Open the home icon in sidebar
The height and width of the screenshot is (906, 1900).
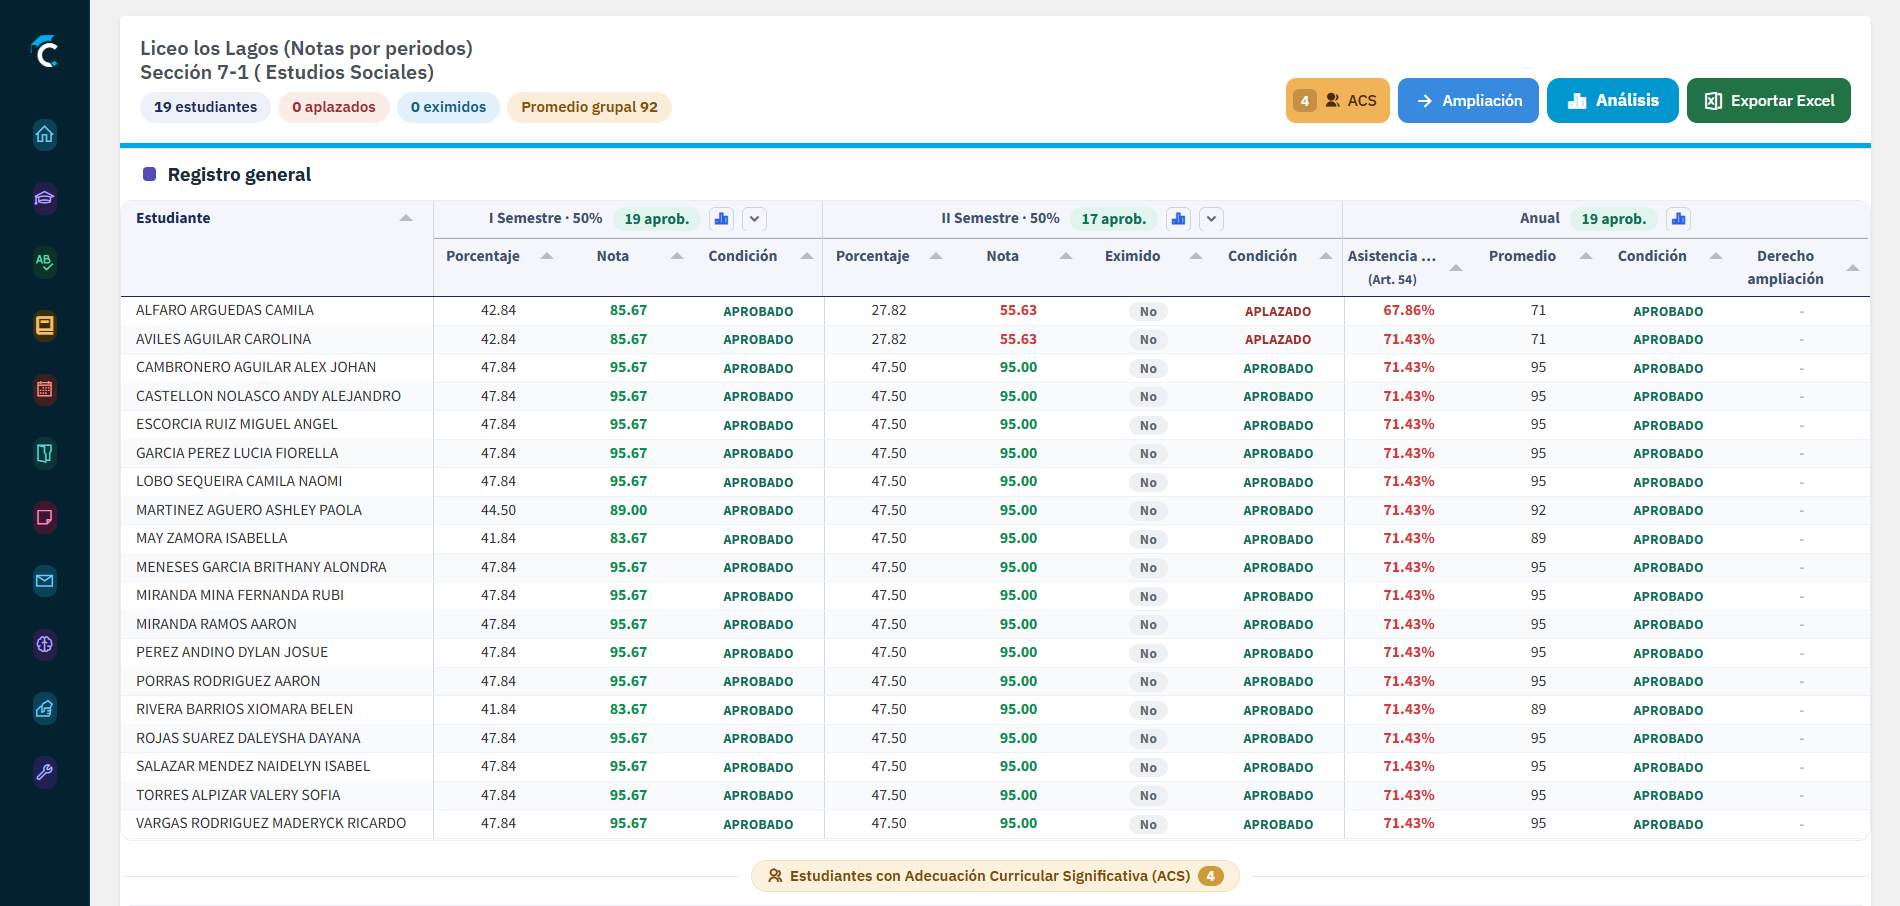[x=44, y=134]
